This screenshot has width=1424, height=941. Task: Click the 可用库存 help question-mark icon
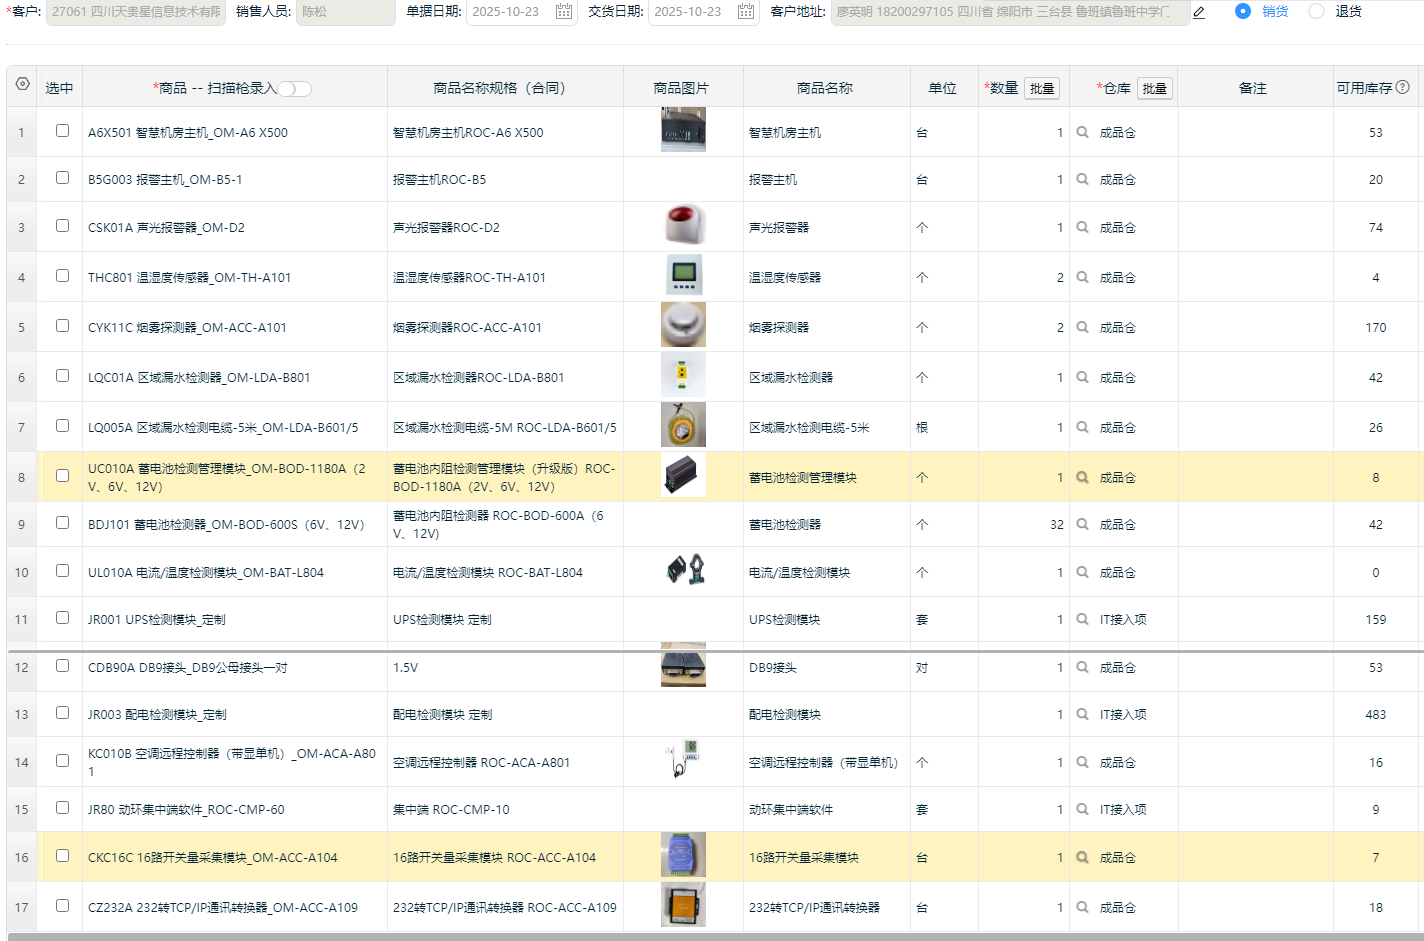1403,88
